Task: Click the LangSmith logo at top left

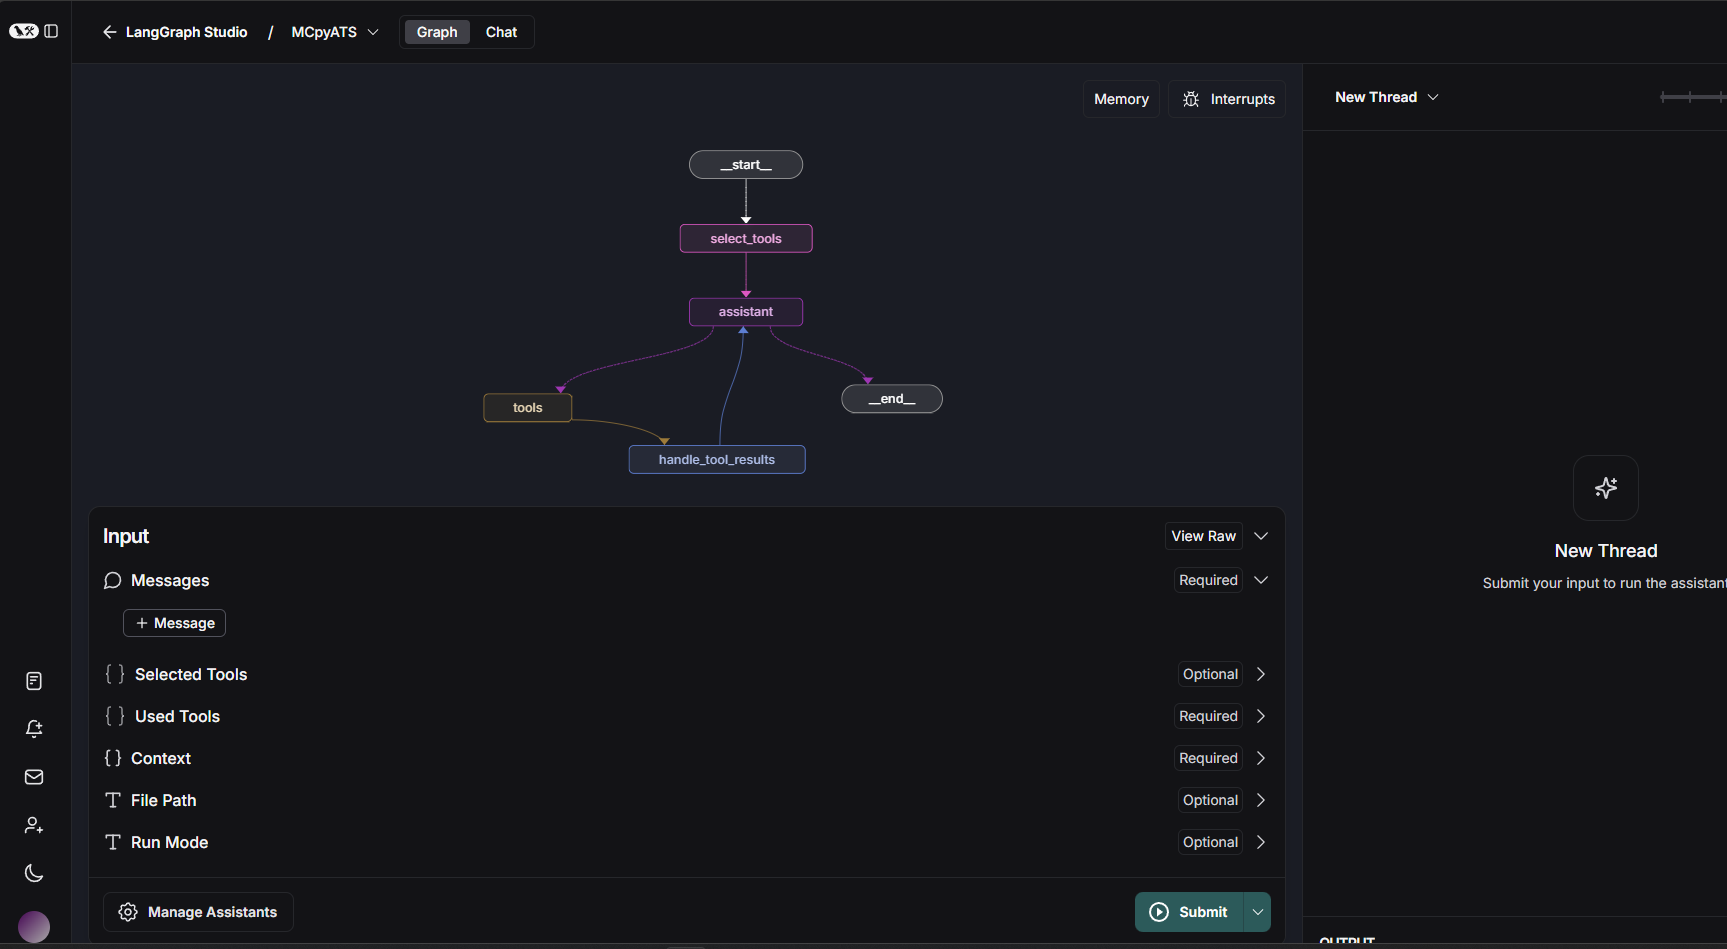Action: pos(22,31)
